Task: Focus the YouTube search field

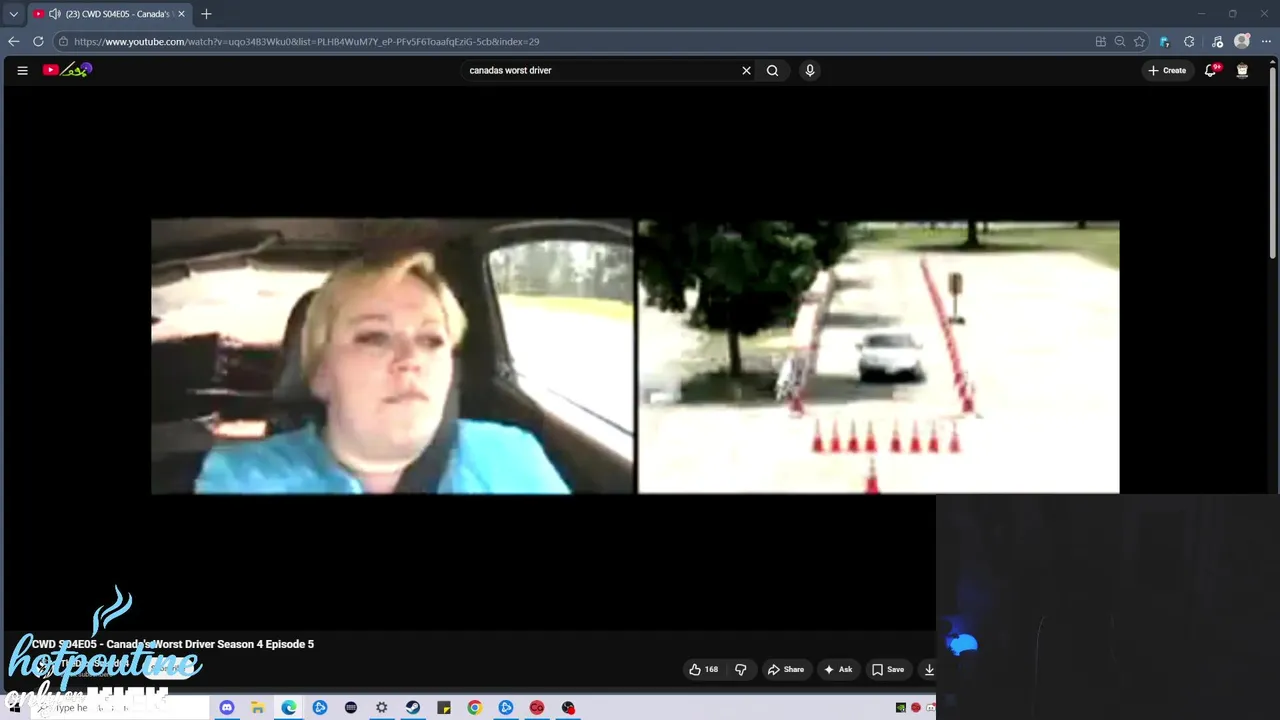Action: click(600, 70)
